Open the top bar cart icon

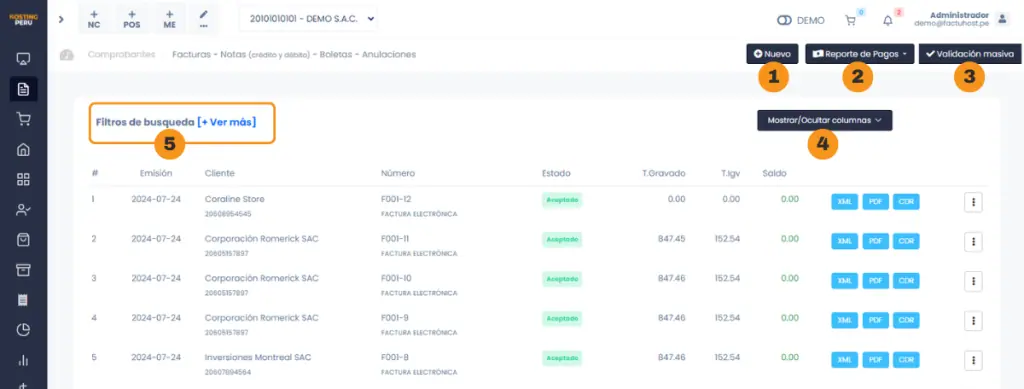pyautogui.click(x=850, y=20)
